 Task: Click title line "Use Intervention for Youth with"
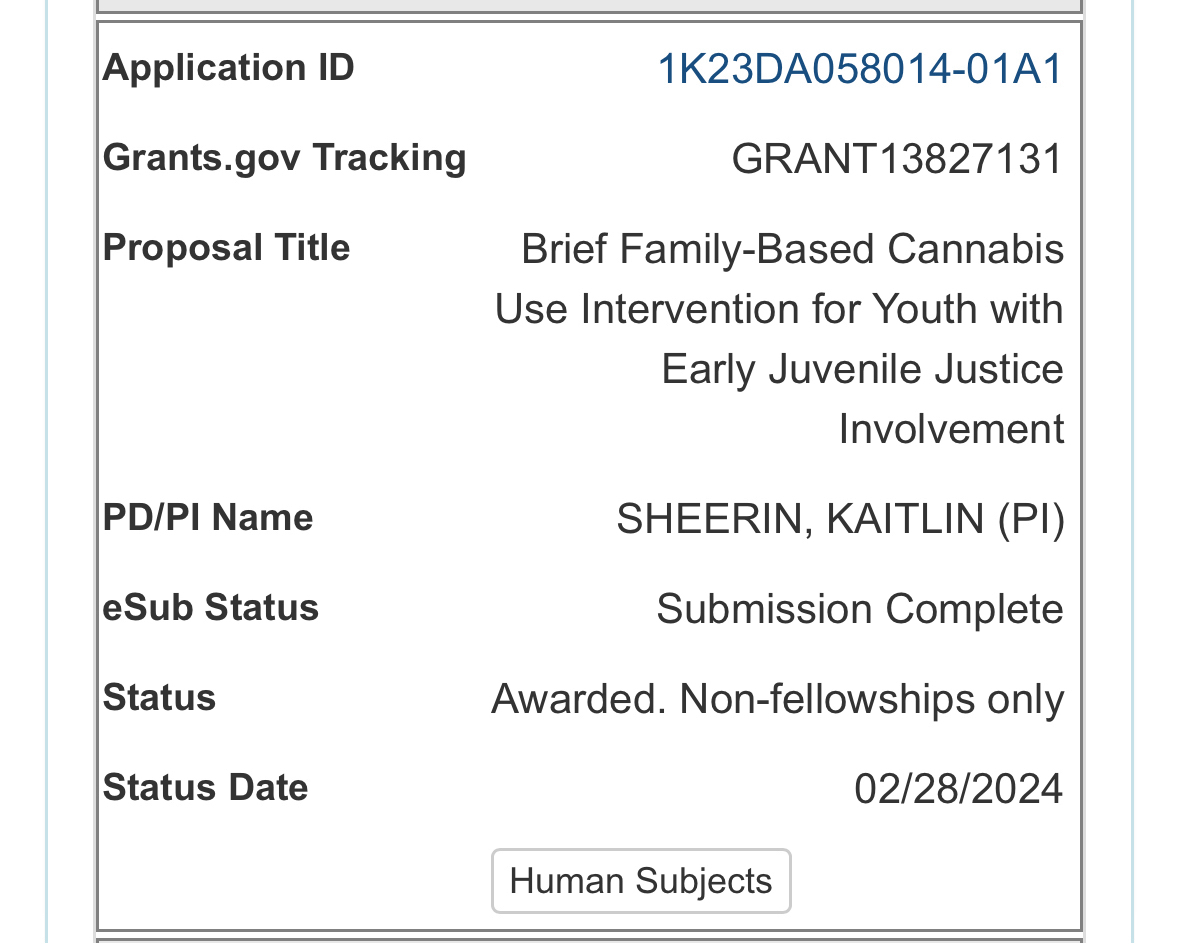point(779,309)
